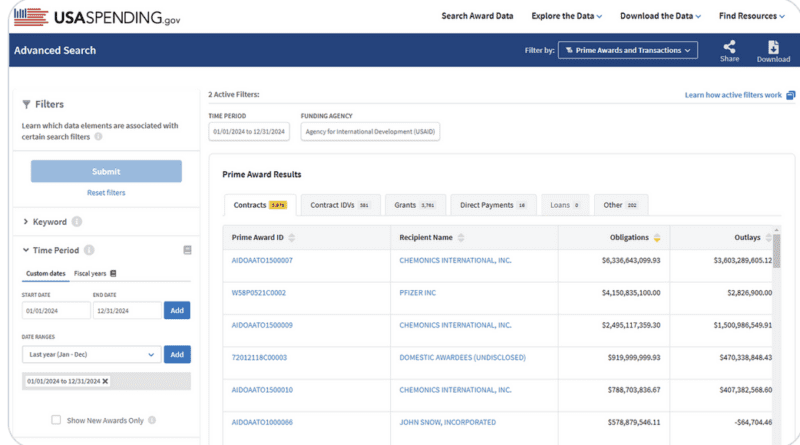
Task: Click the End Date input field
Action: pyautogui.click(x=127, y=310)
